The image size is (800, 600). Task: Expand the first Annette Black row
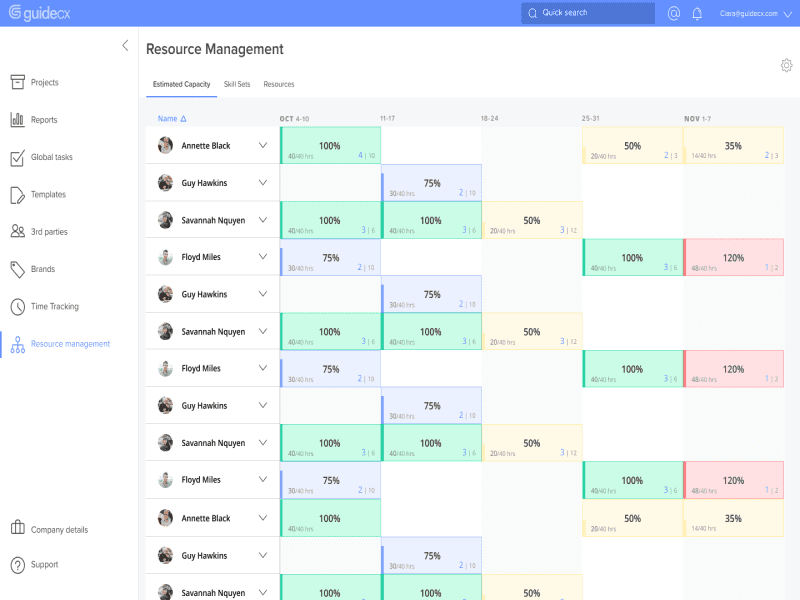tap(263, 145)
